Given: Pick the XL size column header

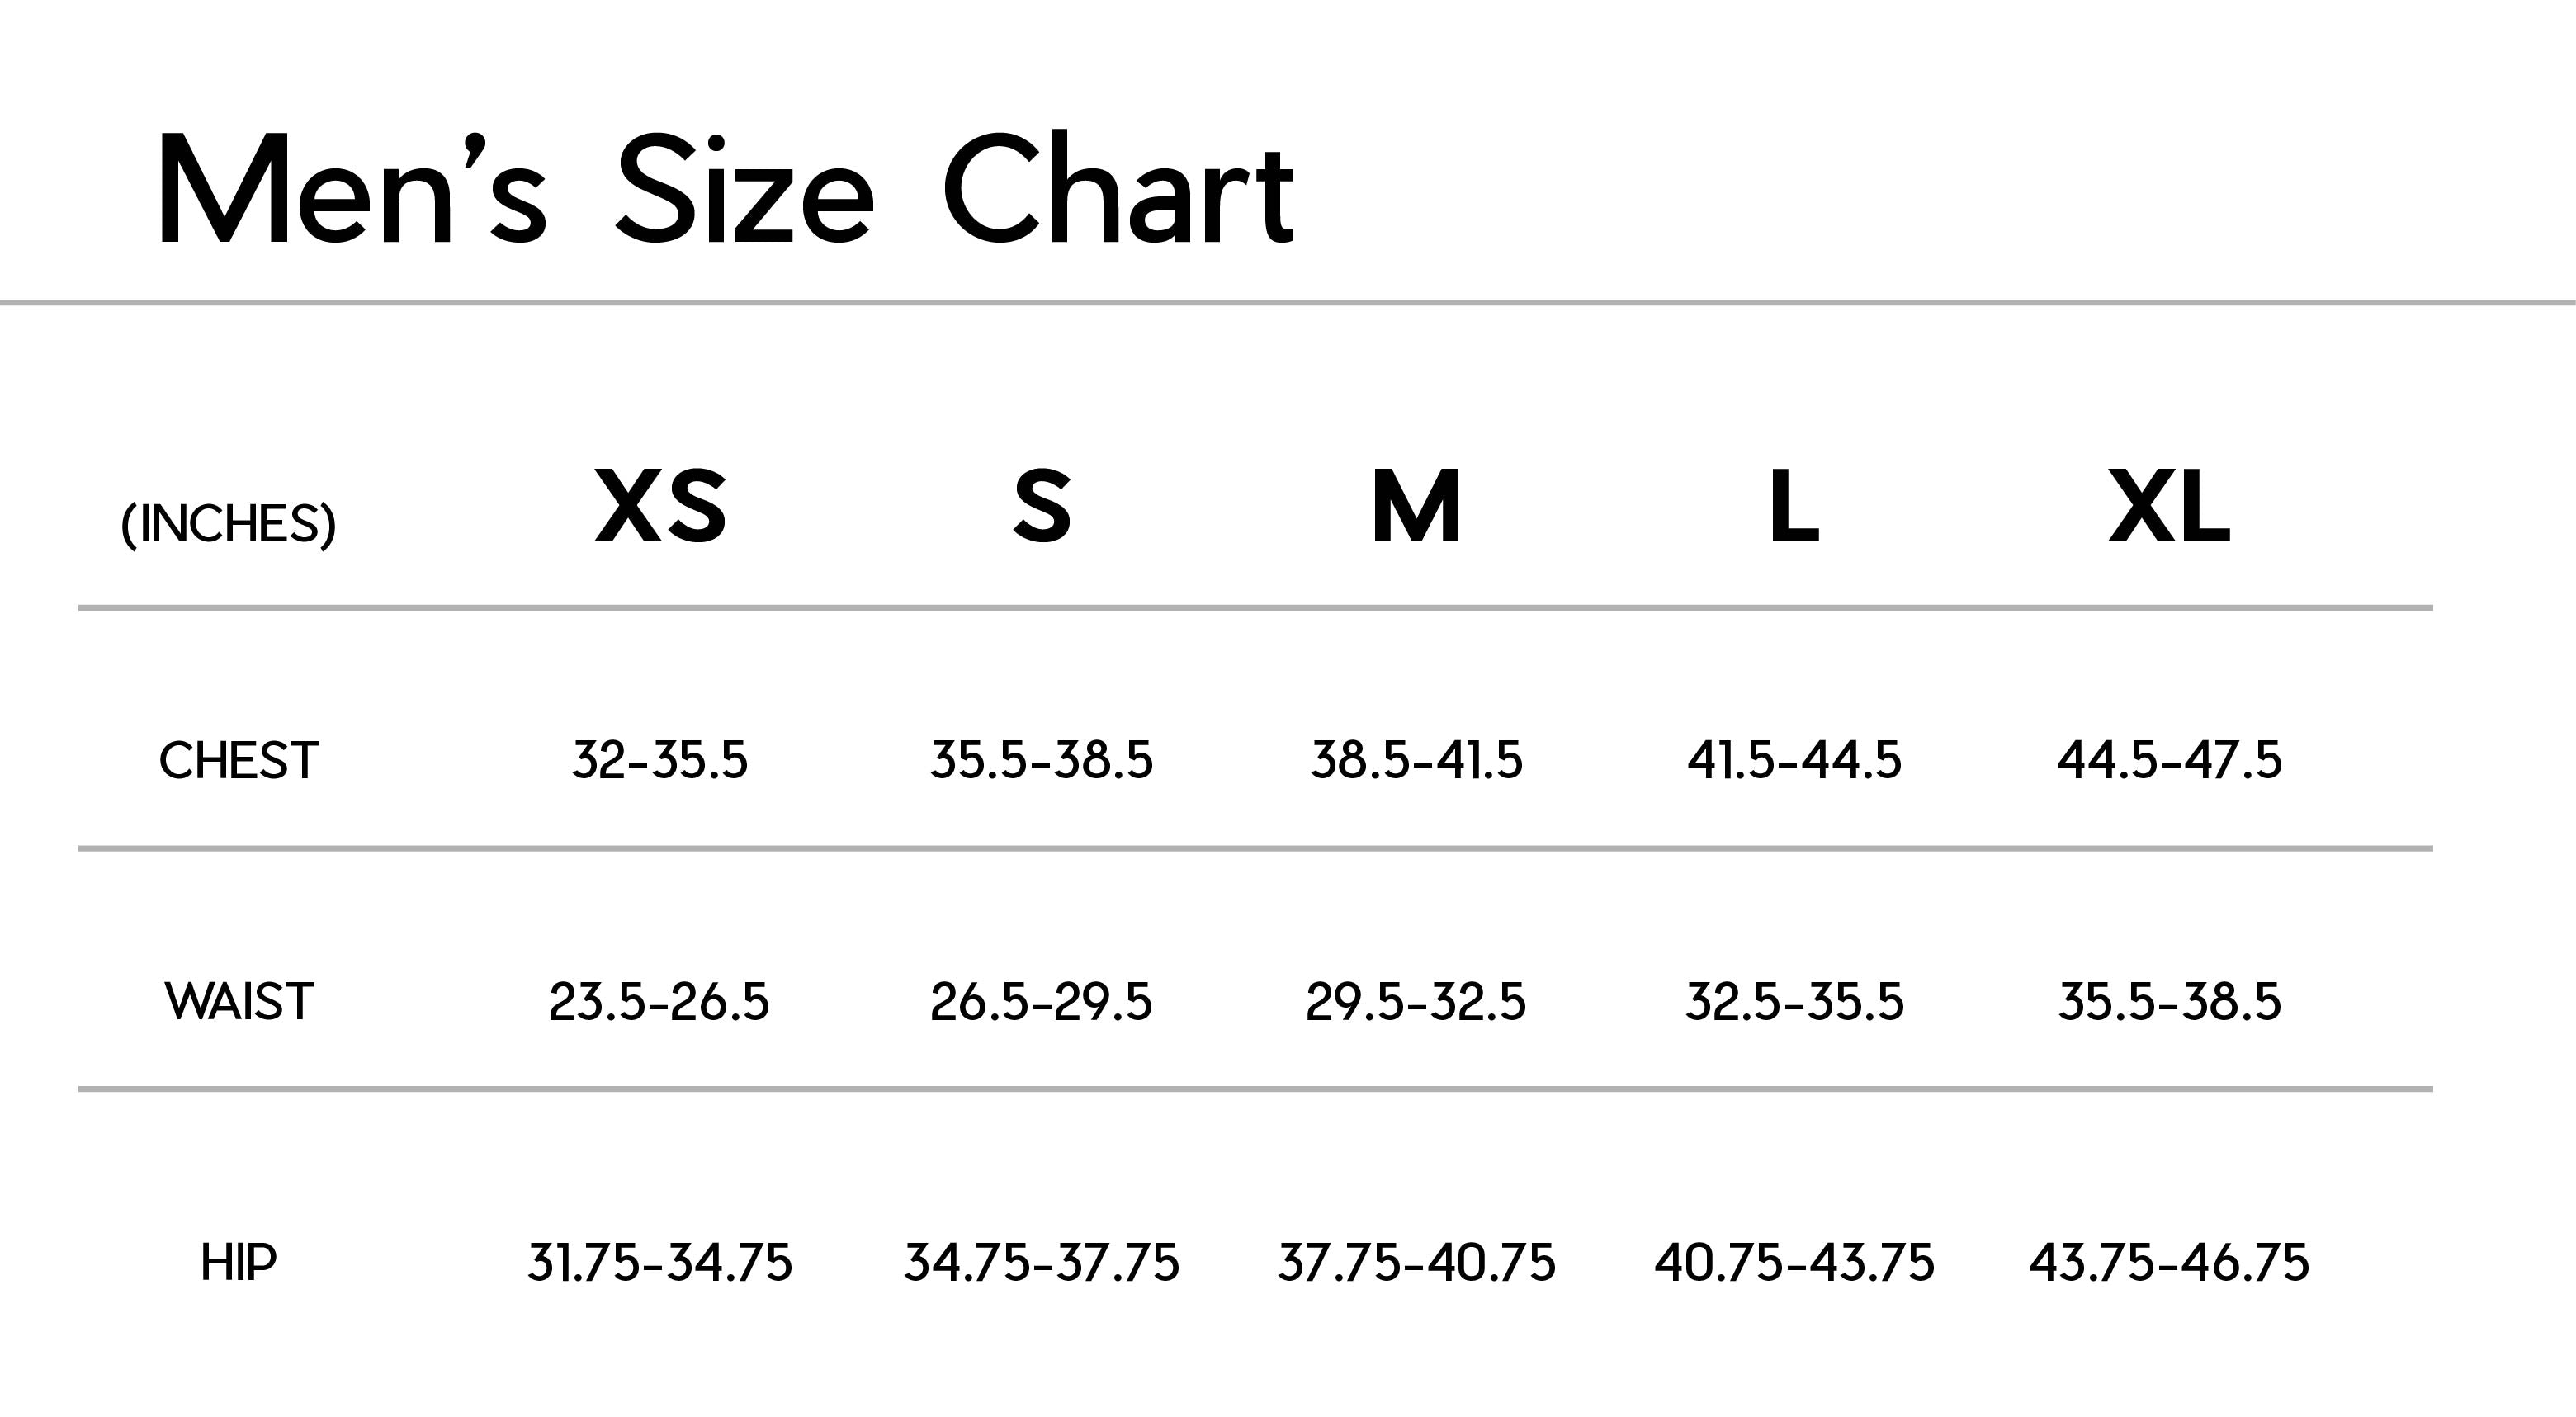Looking at the screenshot, I should 2169,507.
